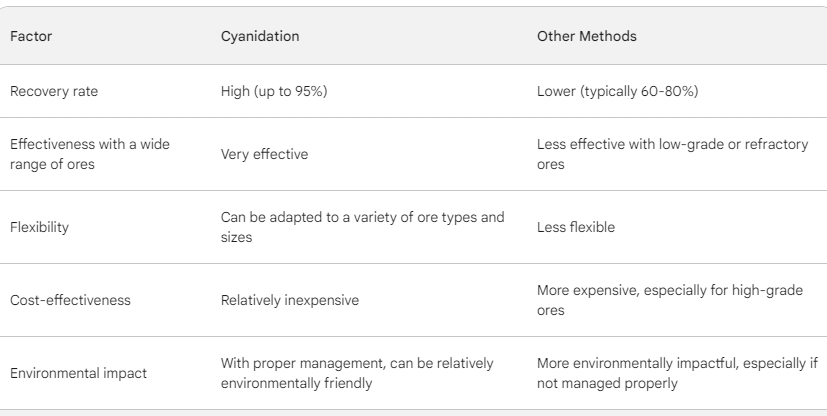
Task: Click Can be adapted to a variety cell
Action: (x=362, y=227)
